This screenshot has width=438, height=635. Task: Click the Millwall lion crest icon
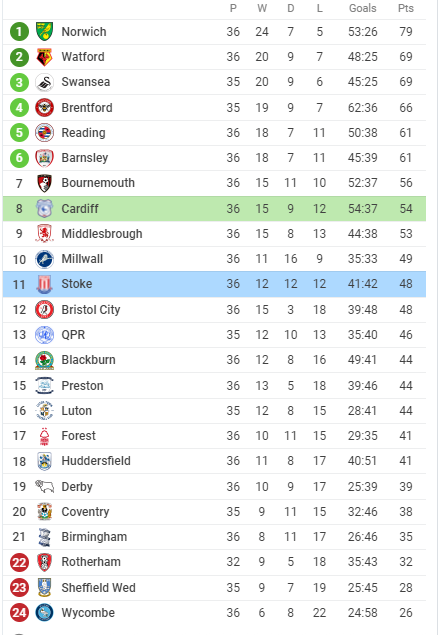45,259
